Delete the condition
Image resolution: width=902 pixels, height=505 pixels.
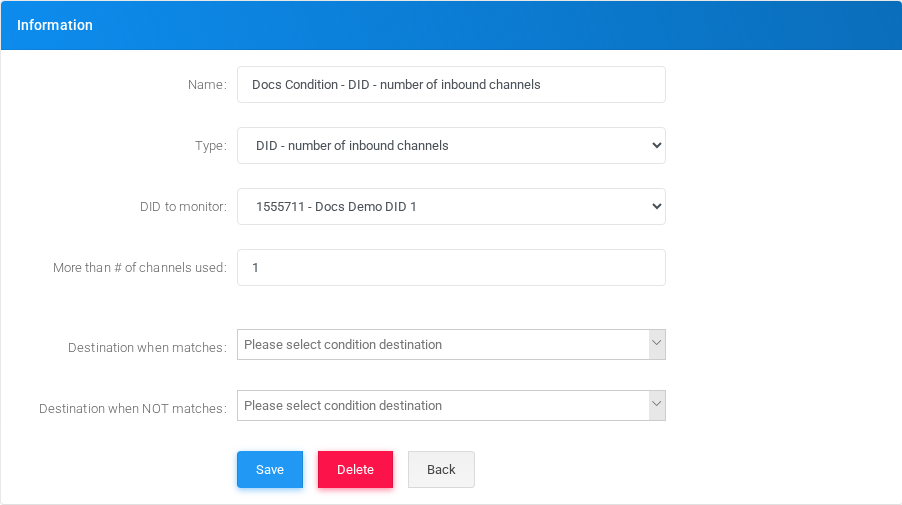356,469
